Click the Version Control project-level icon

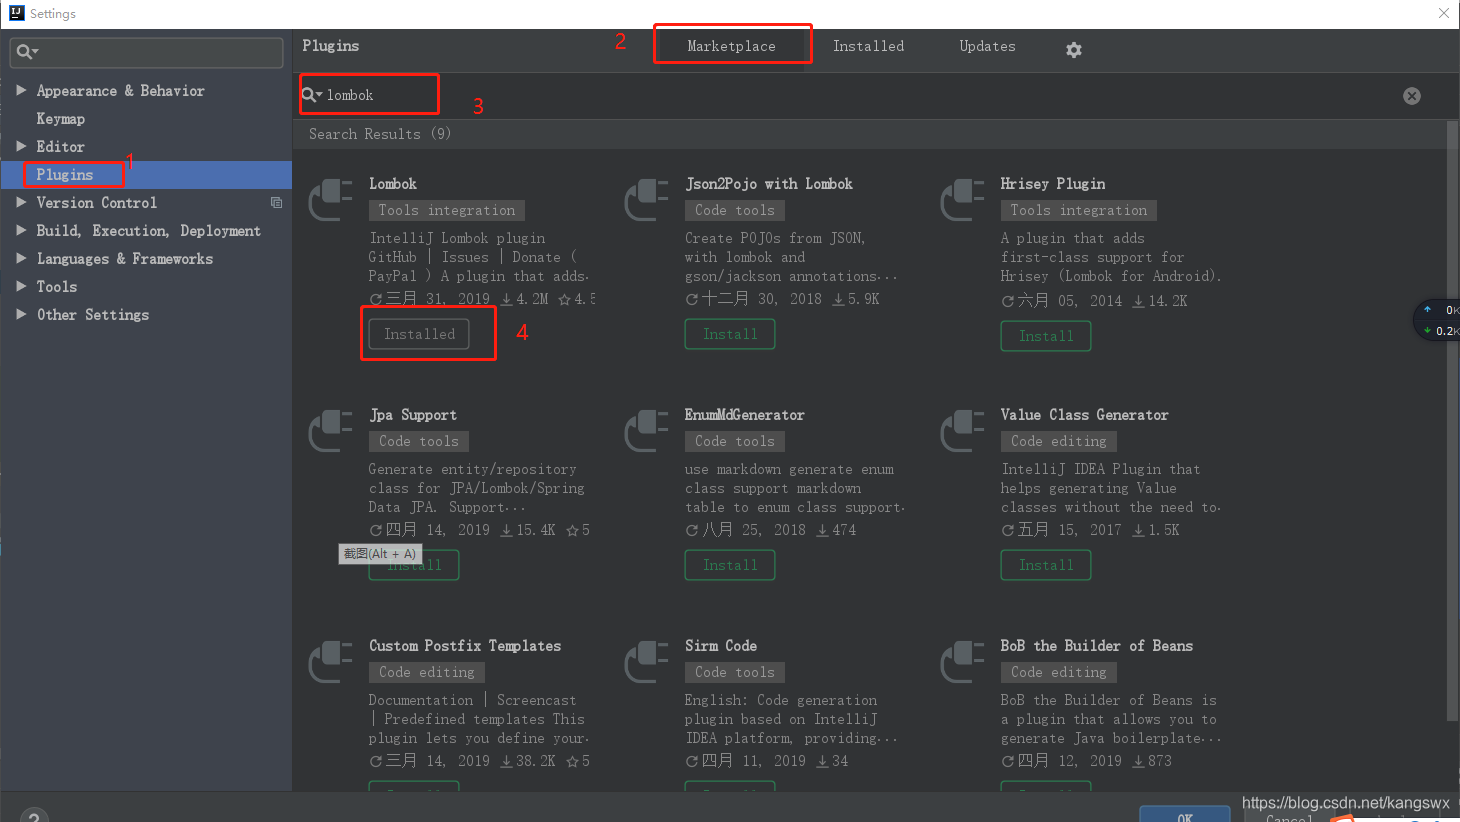(x=276, y=203)
